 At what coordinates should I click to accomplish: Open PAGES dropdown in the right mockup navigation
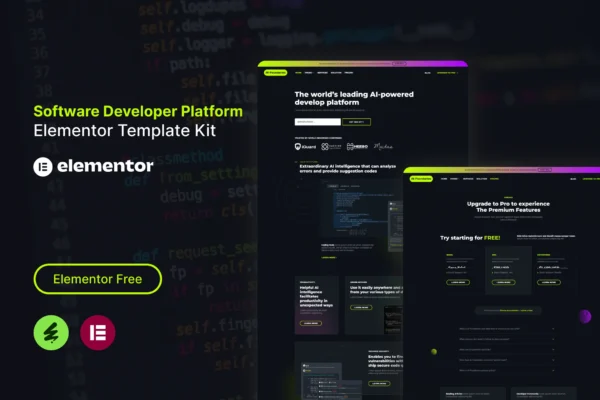point(454,179)
